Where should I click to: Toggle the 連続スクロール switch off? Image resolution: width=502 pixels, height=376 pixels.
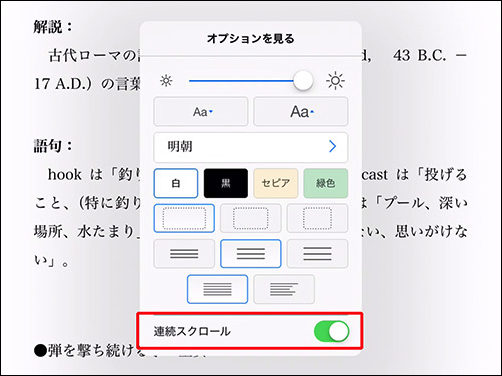331,331
